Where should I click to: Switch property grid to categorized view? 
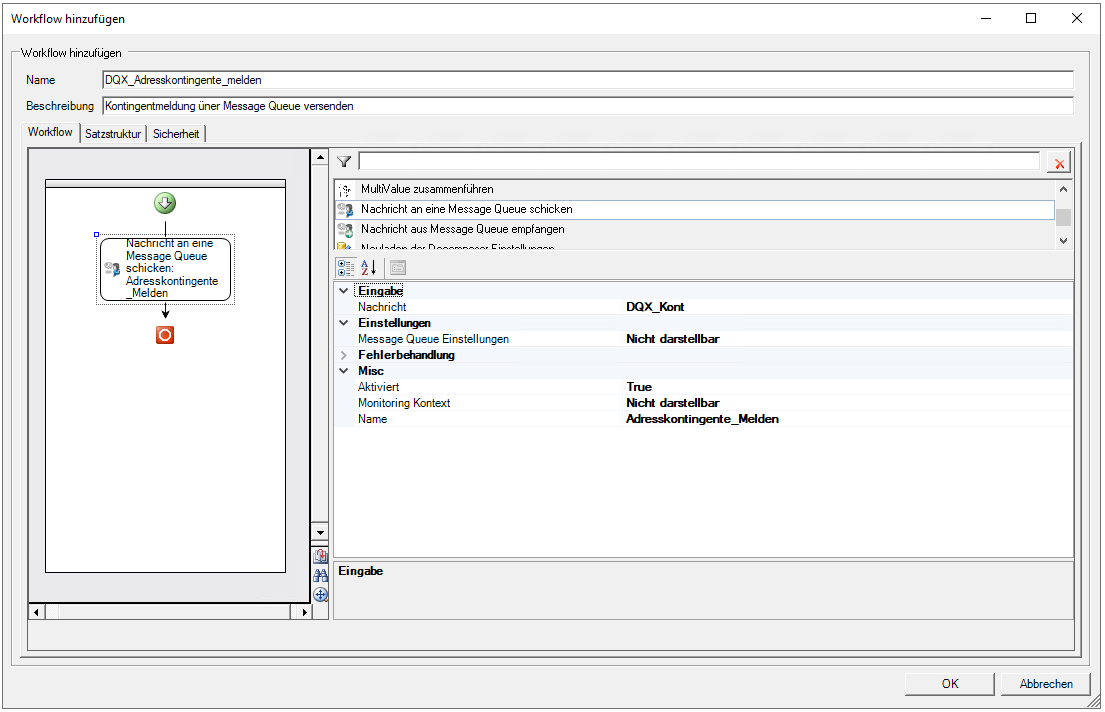pos(346,268)
